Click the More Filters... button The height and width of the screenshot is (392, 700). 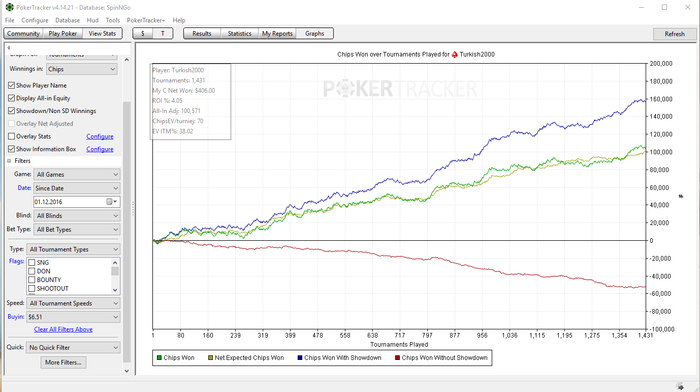point(63,362)
